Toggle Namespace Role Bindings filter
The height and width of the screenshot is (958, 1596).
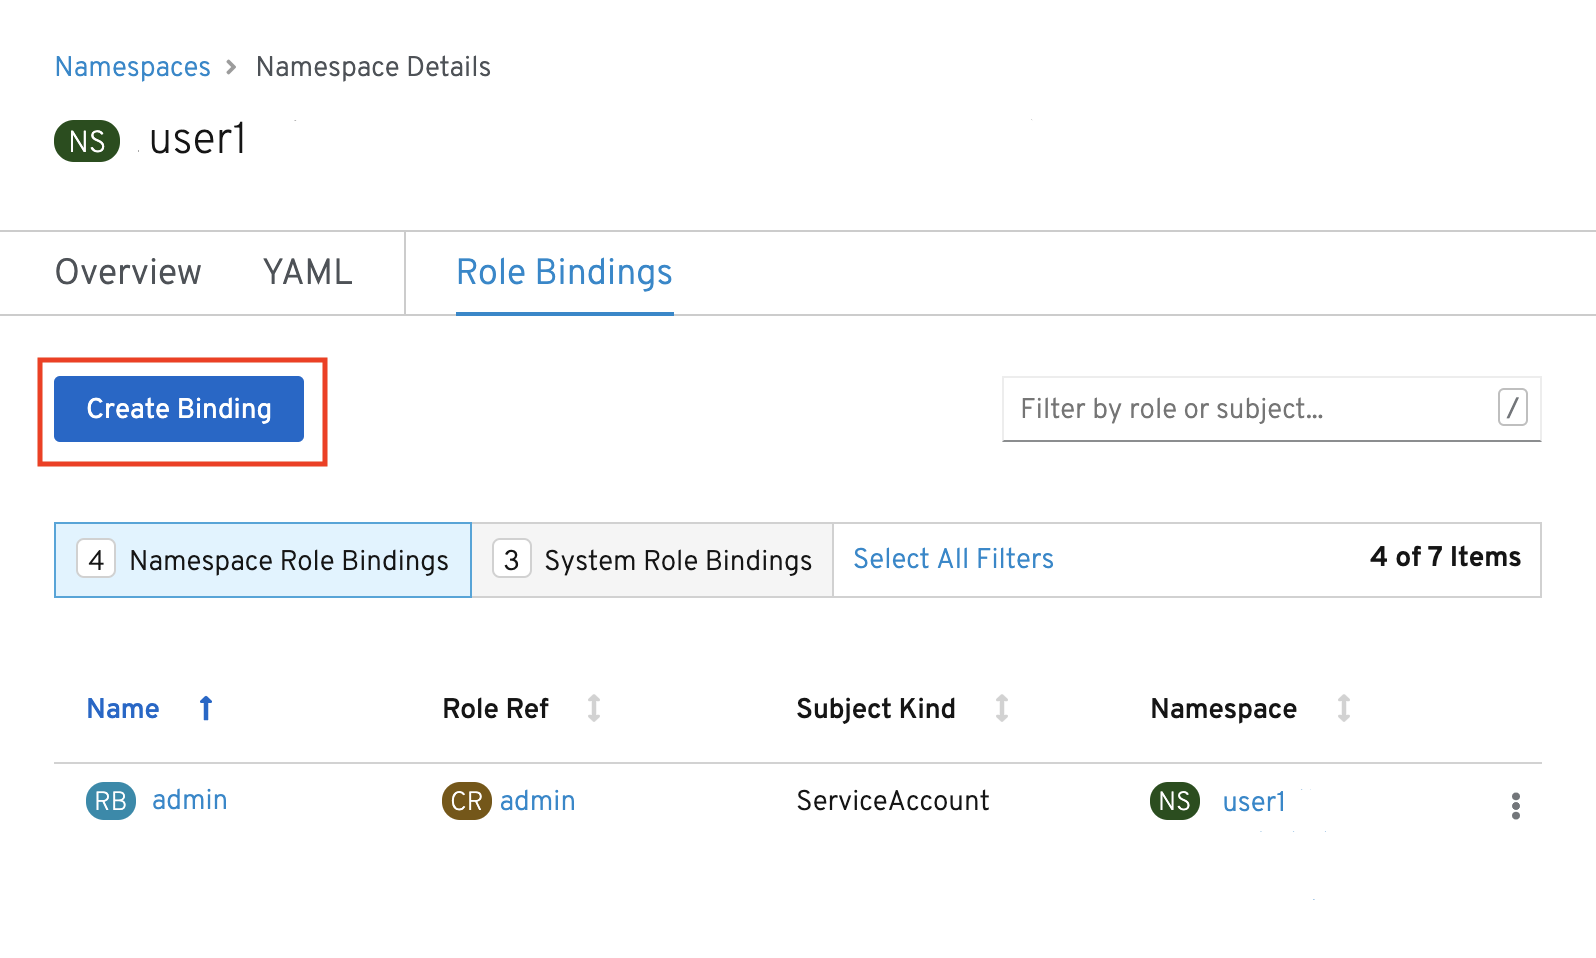point(263,560)
